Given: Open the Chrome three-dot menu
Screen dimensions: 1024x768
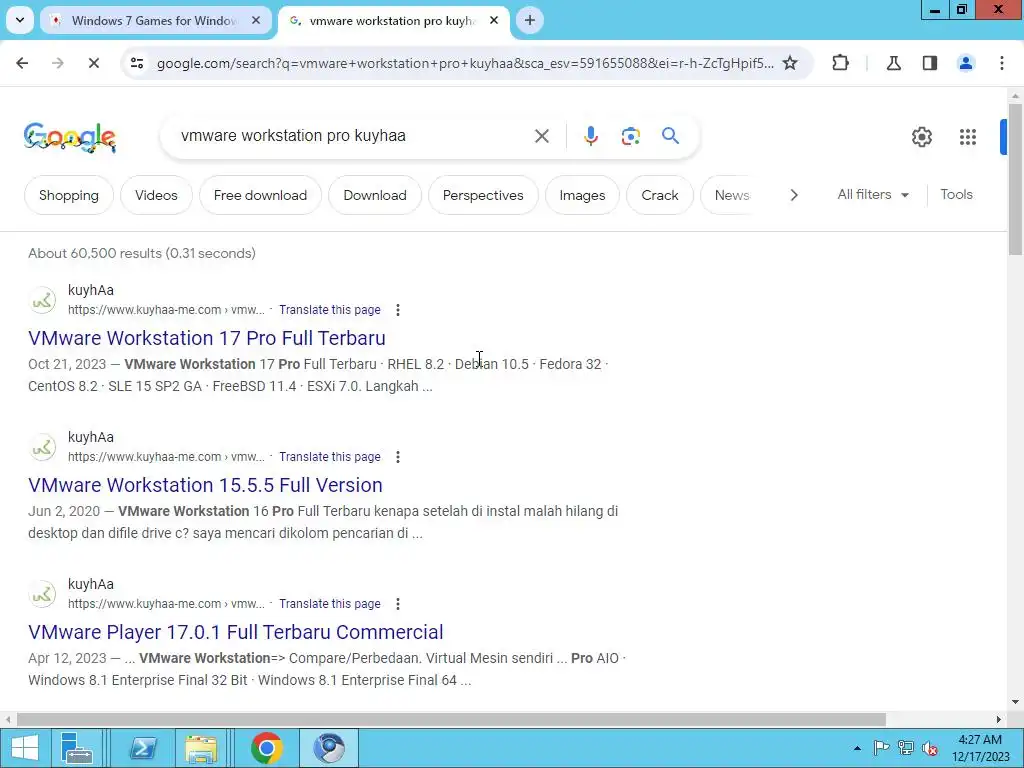Looking at the screenshot, I should click(1002, 63).
